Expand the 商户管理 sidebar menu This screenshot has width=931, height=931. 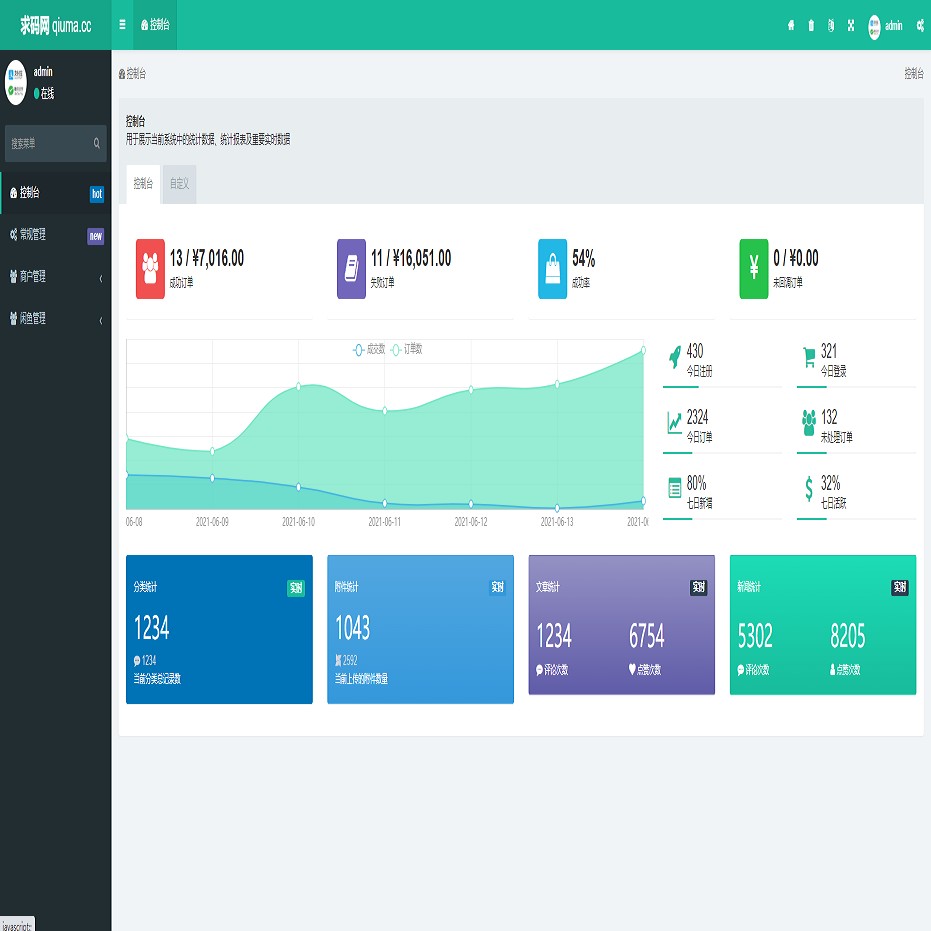[55, 277]
